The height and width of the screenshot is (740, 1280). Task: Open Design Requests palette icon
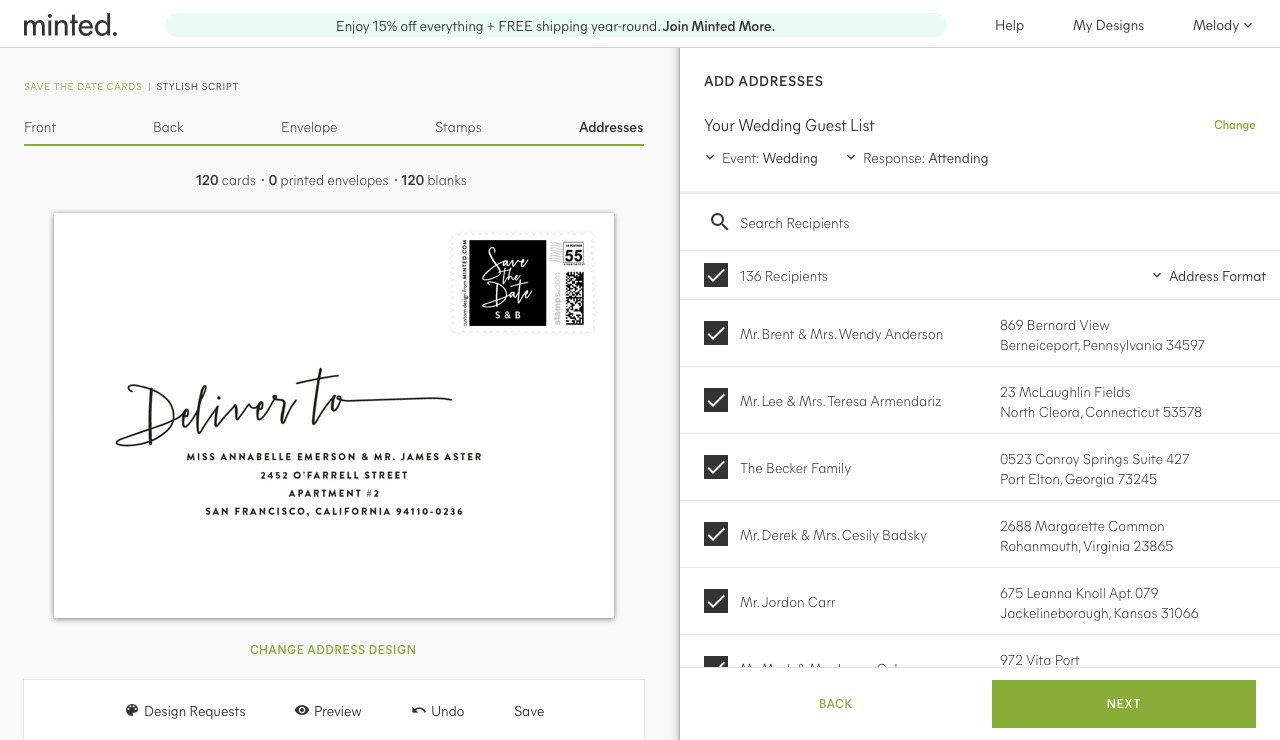pyautogui.click(x=132, y=710)
